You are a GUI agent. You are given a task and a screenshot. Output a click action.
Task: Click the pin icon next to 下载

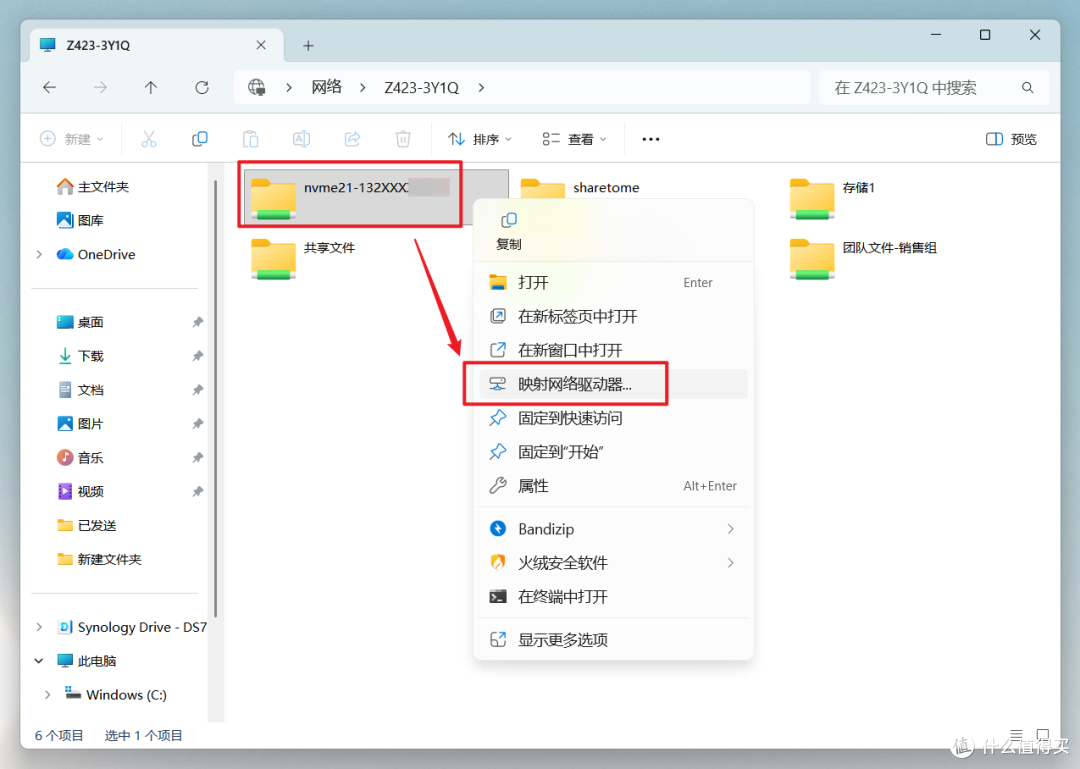(198, 356)
